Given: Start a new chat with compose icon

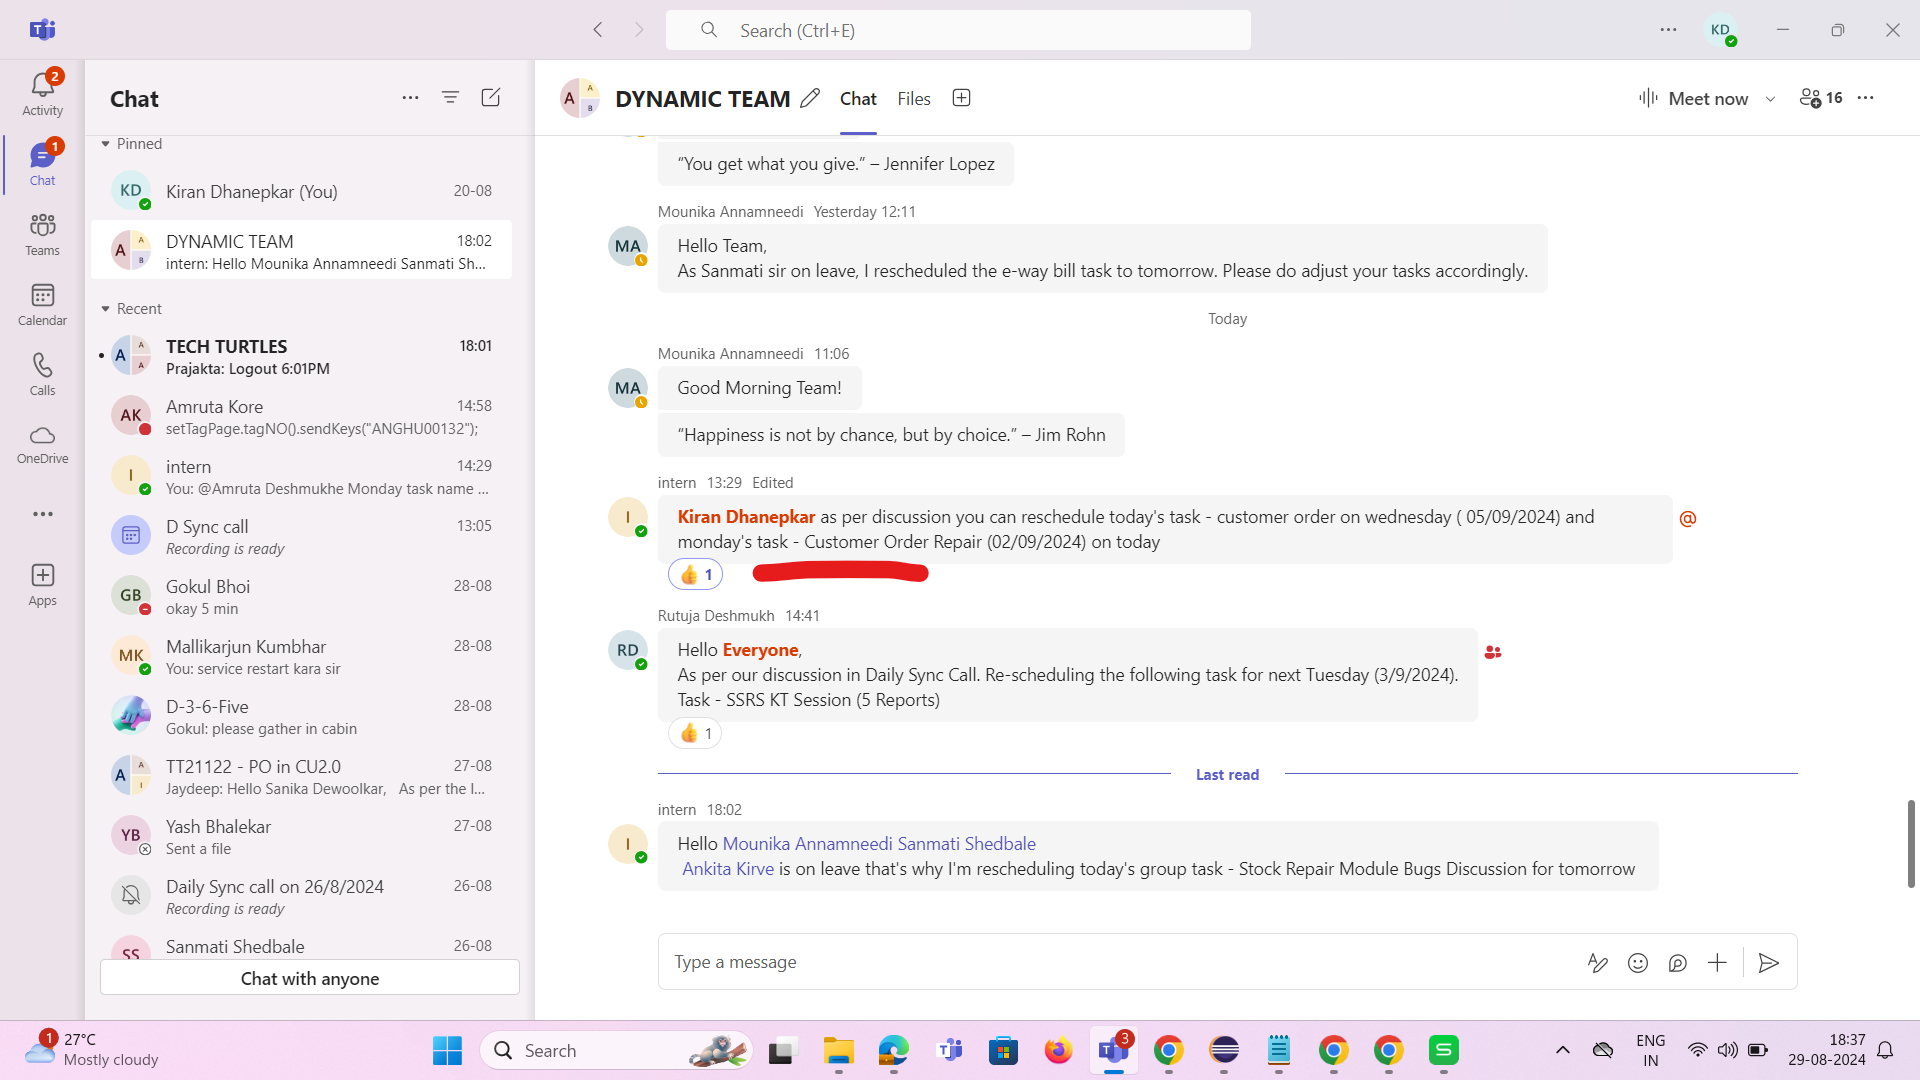Looking at the screenshot, I should tap(490, 97).
